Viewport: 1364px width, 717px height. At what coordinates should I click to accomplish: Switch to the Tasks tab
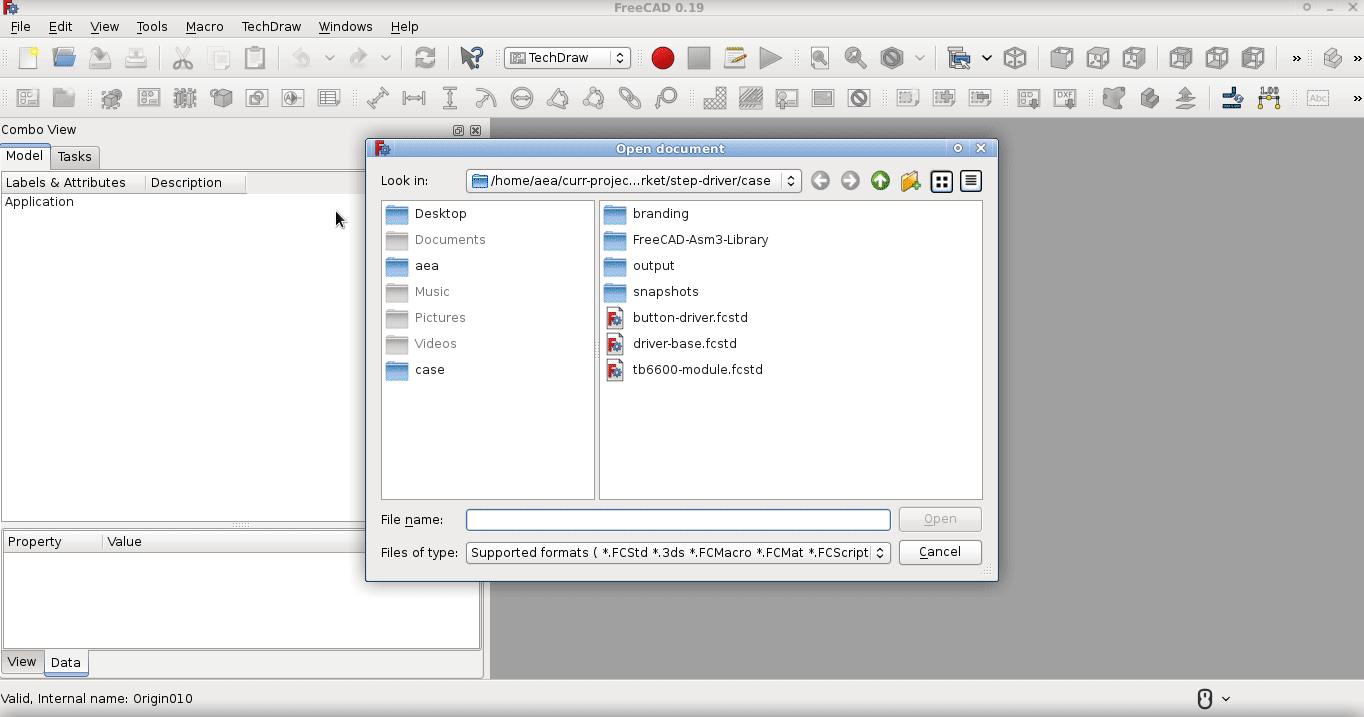tap(75, 157)
